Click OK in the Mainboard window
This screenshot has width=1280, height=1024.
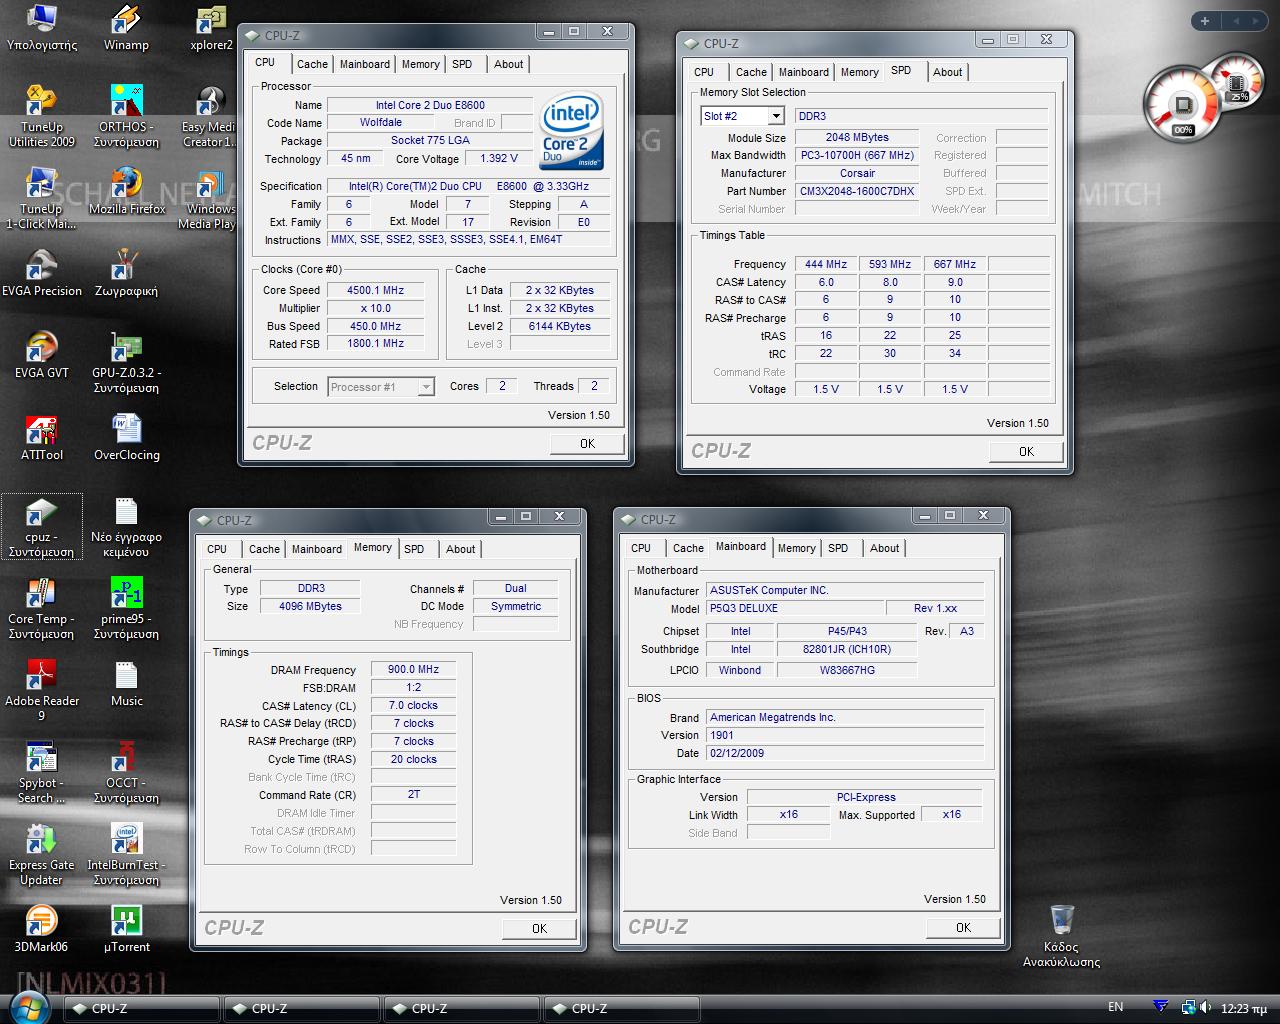pyautogui.click(x=963, y=927)
